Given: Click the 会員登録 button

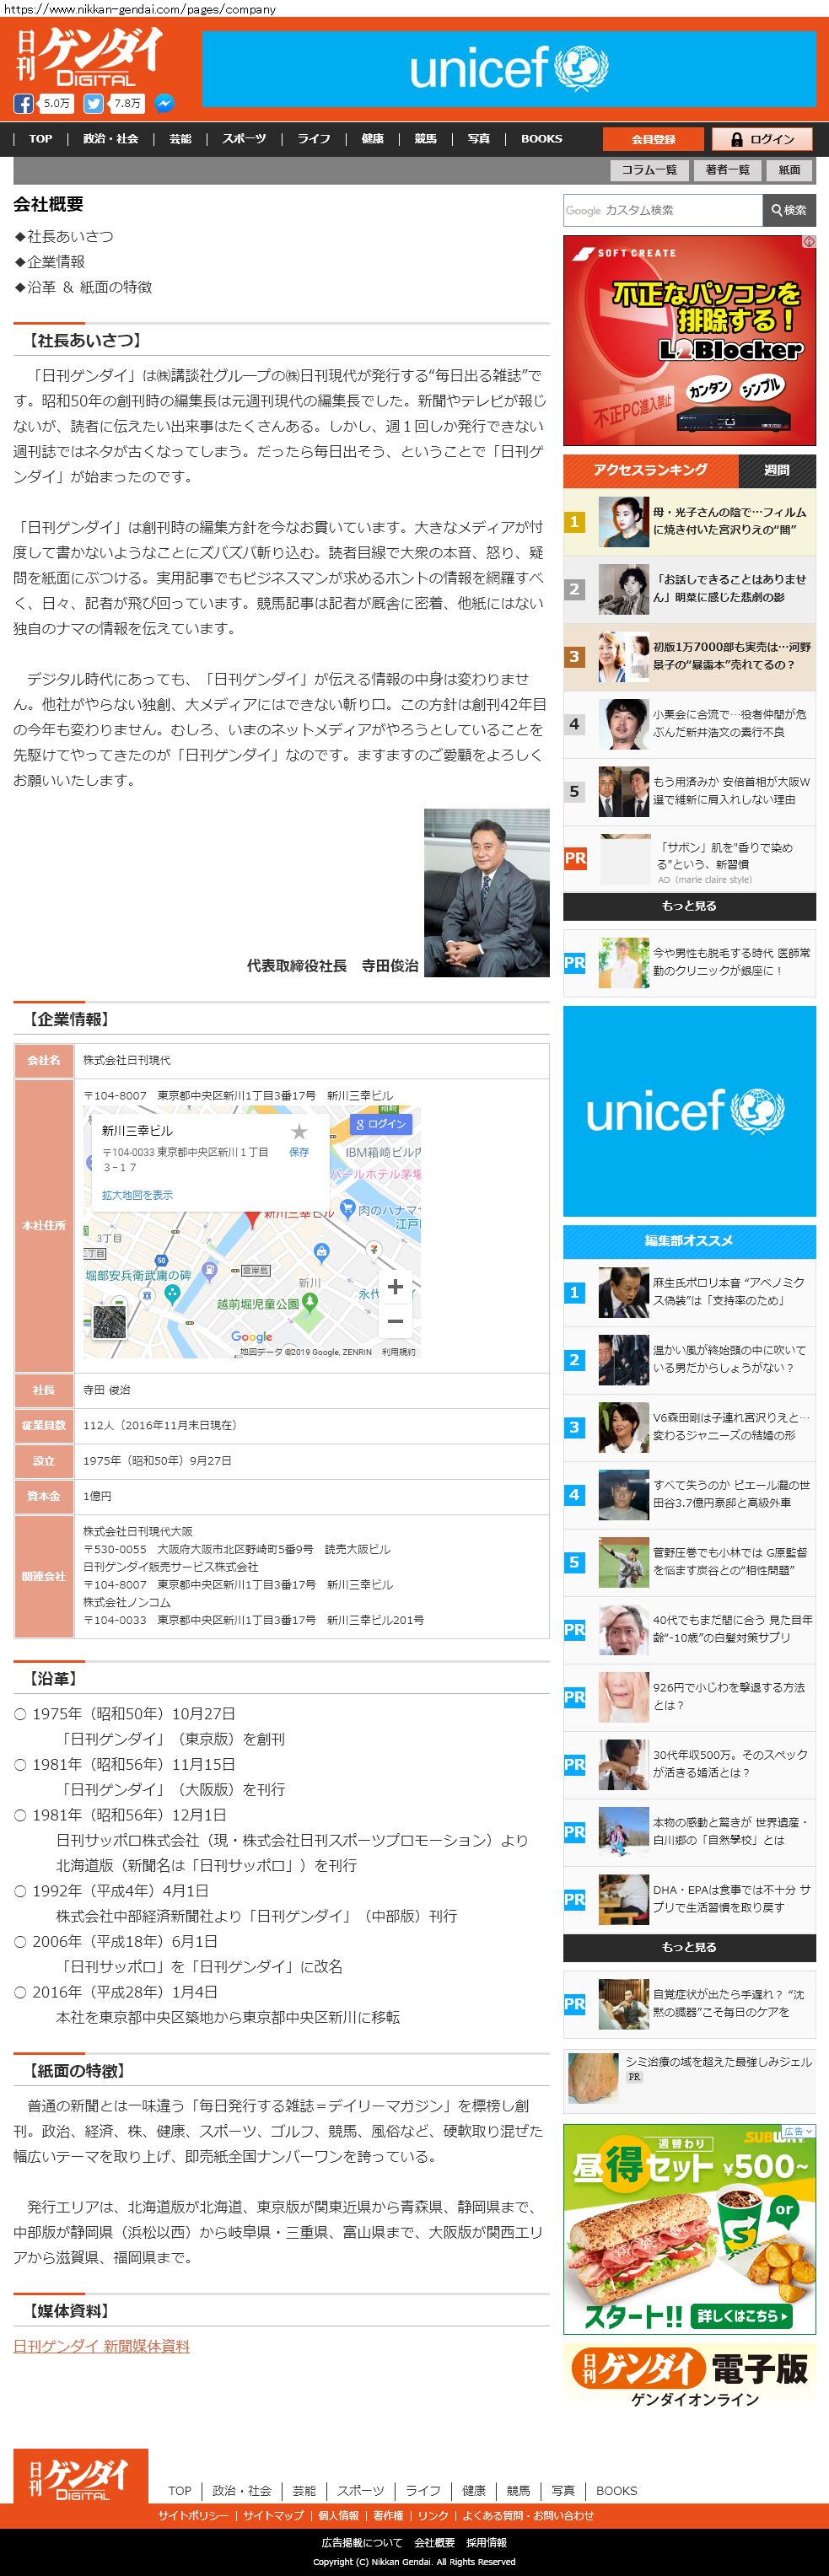Looking at the screenshot, I should click(x=653, y=140).
